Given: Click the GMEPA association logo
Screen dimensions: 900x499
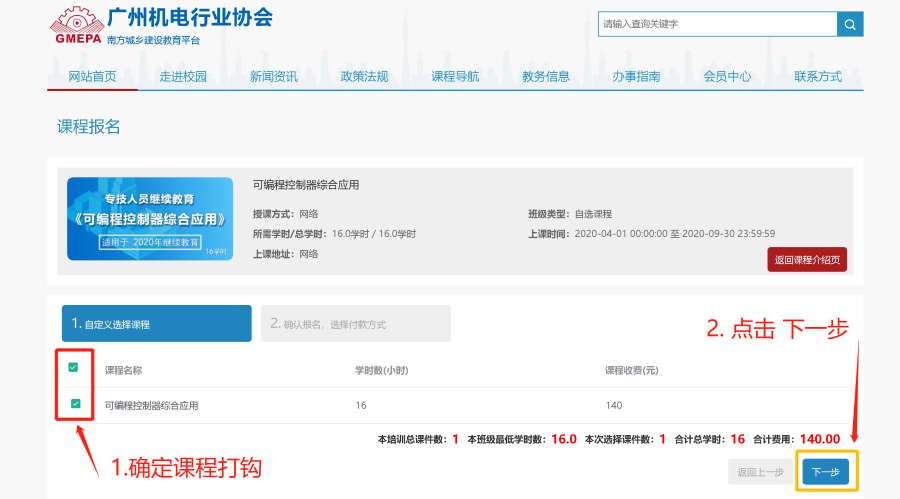Looking at the screenshot, I should click(x=78, y=27).
